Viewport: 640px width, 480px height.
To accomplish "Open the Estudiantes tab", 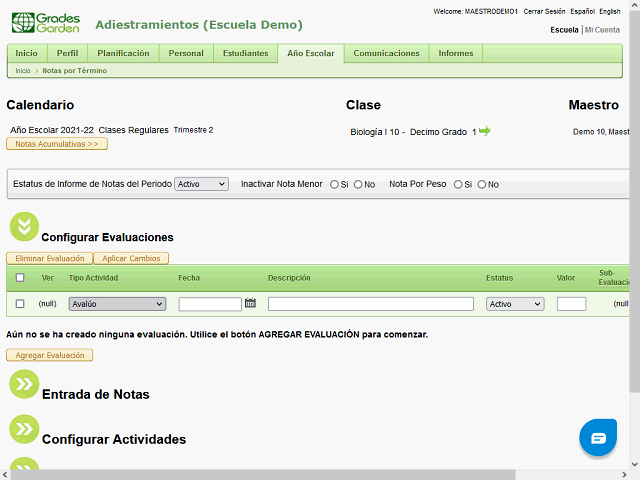I will (246, 53).
